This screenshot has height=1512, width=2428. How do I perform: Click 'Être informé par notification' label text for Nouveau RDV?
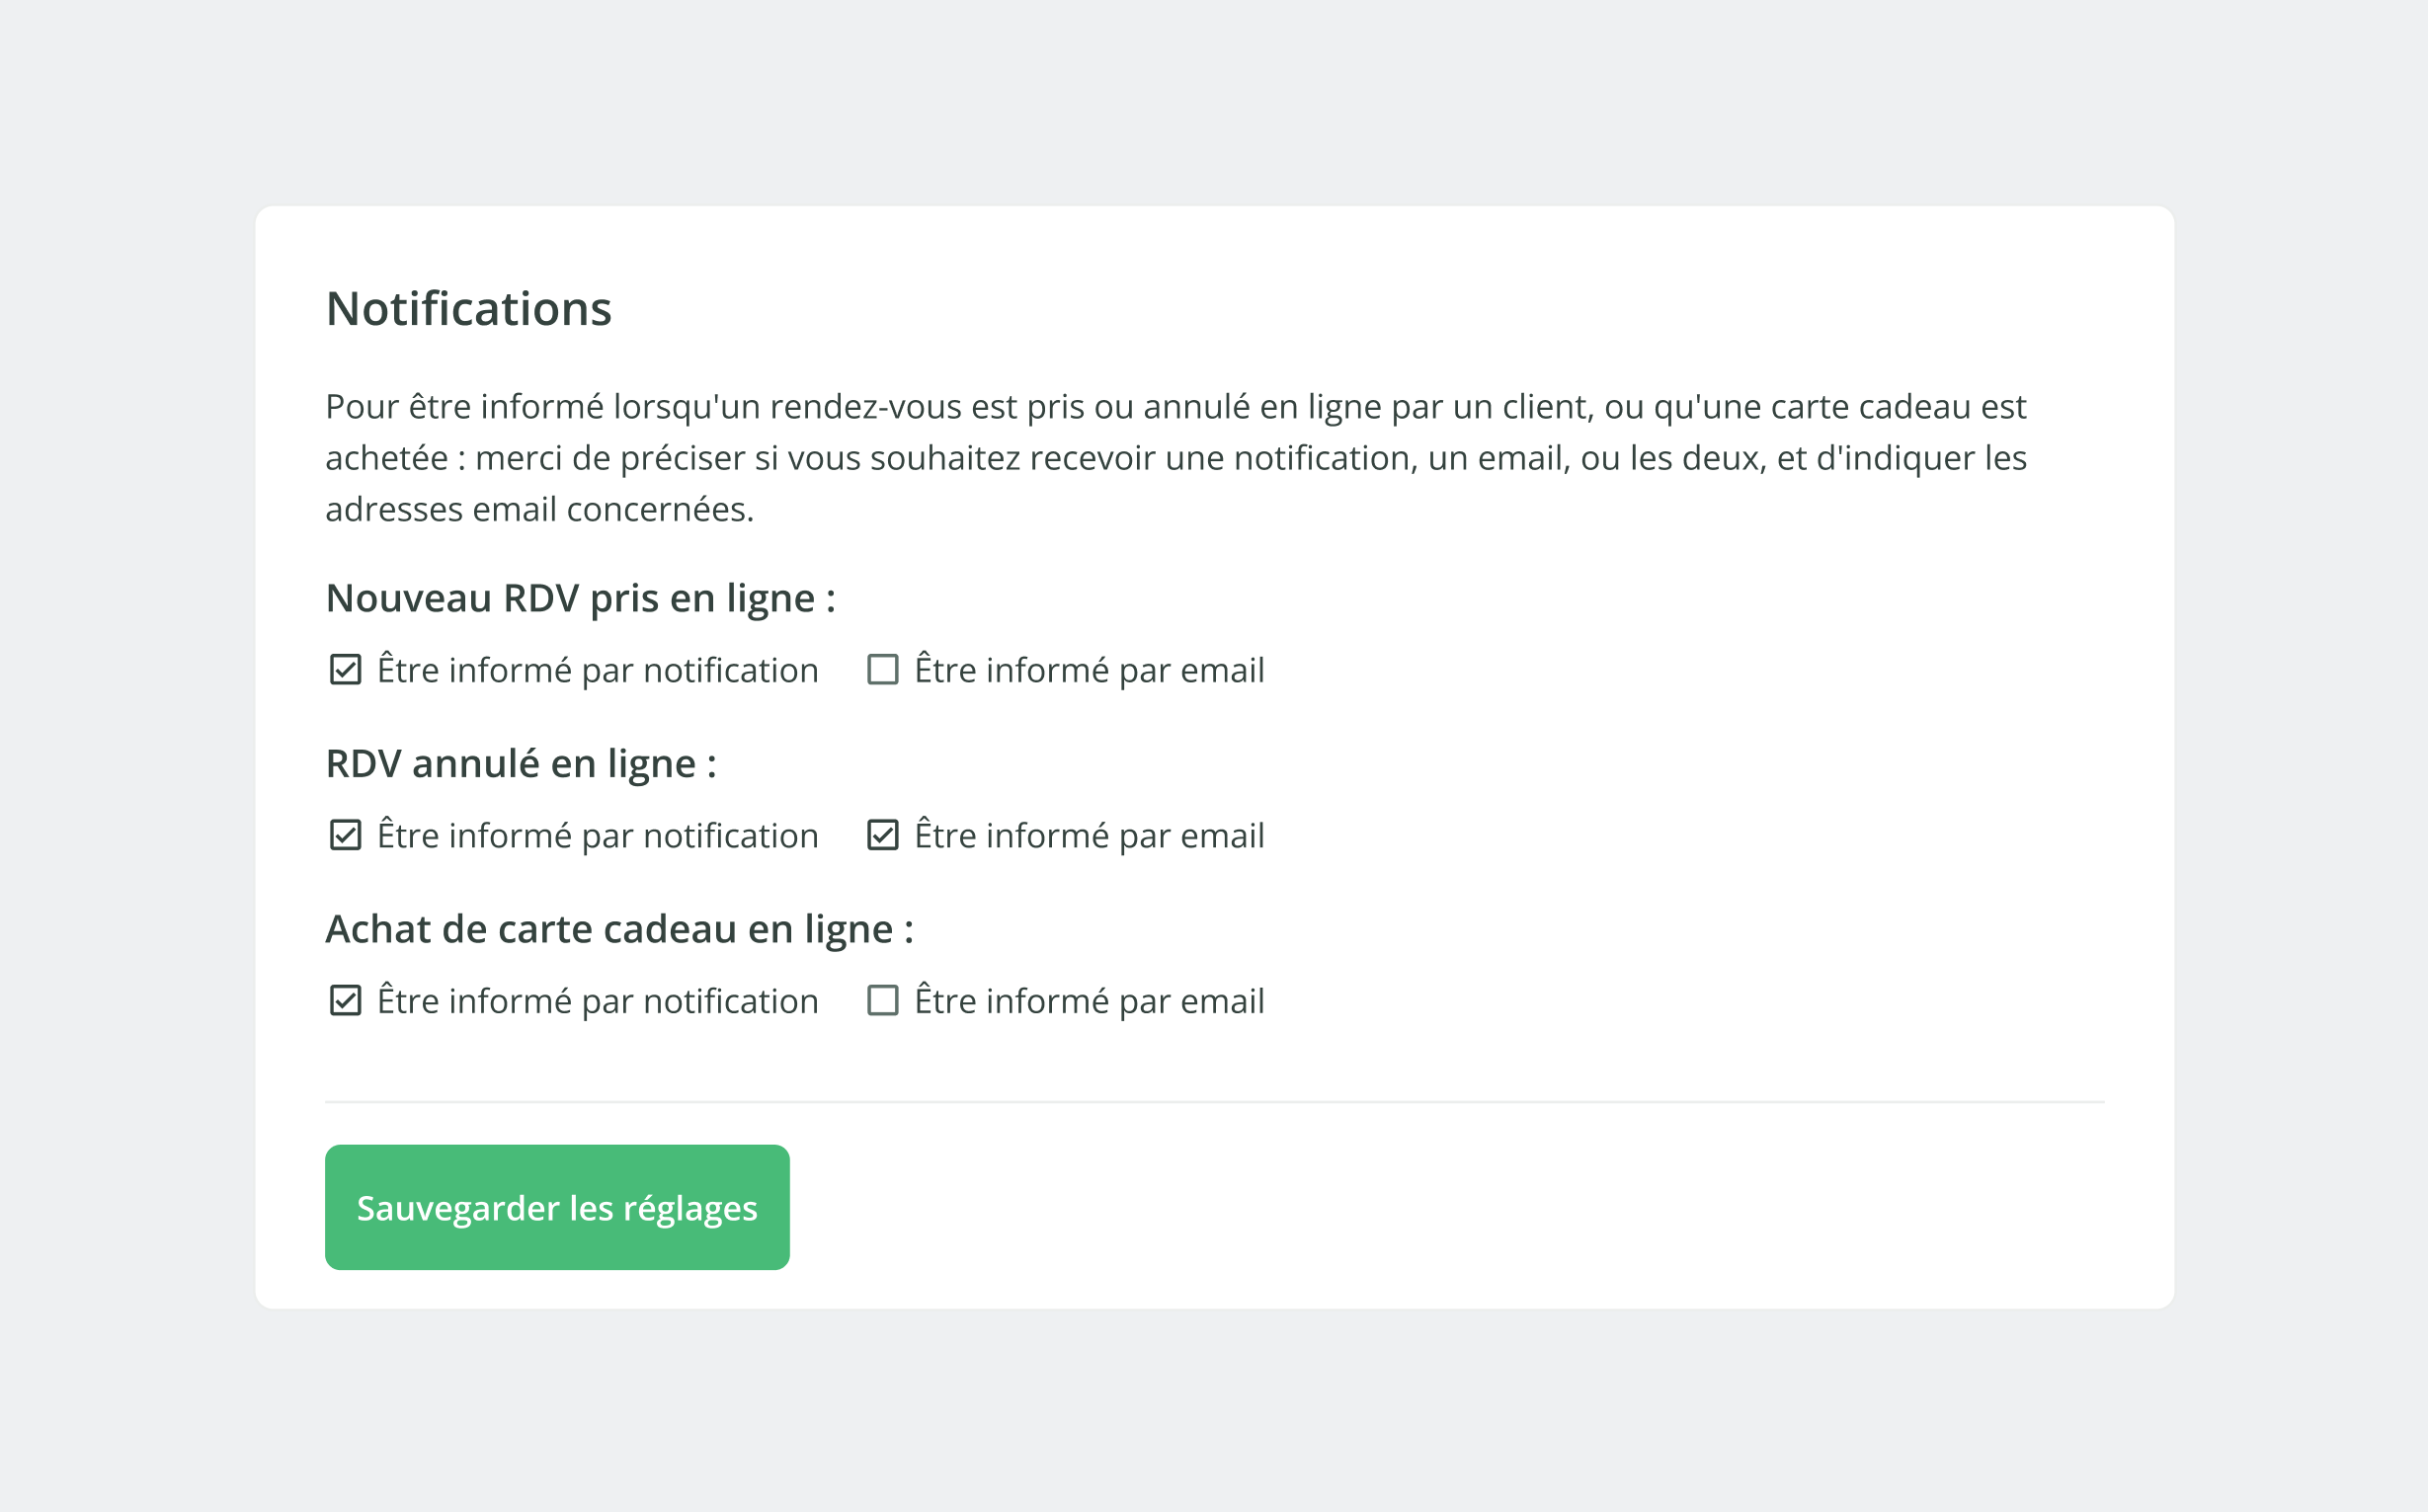coord(598,670)
